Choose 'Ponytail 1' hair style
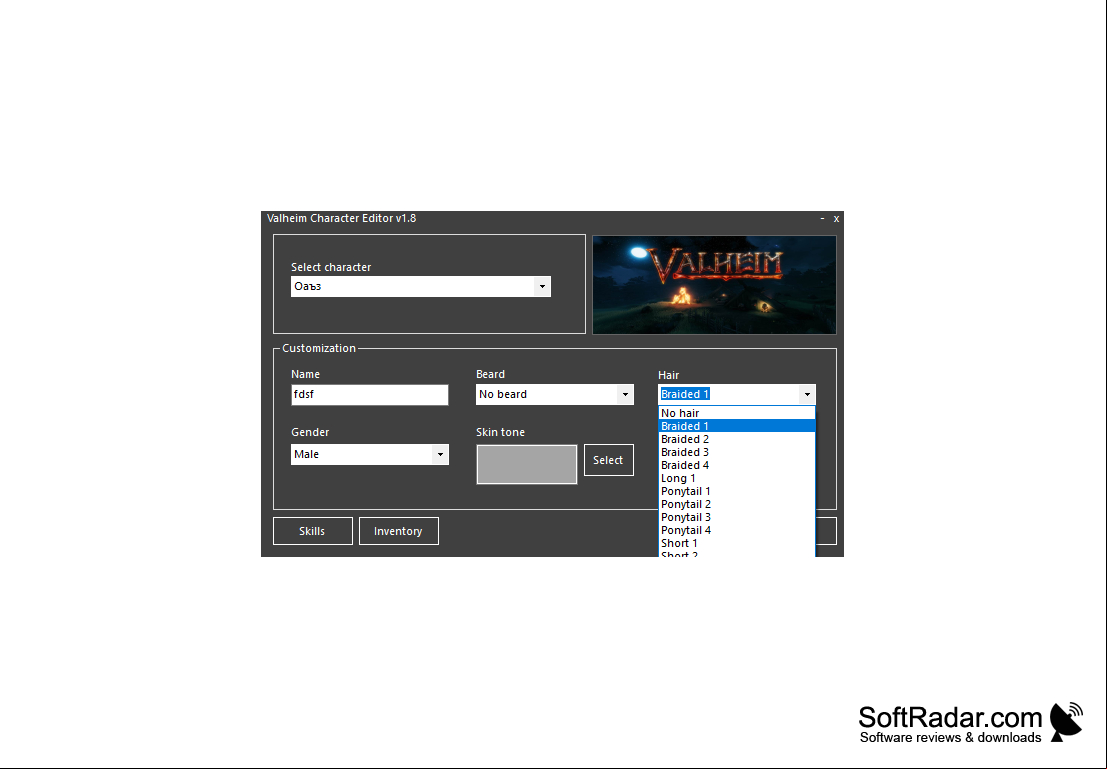The image size is (1107, 769). pos(736,491)
